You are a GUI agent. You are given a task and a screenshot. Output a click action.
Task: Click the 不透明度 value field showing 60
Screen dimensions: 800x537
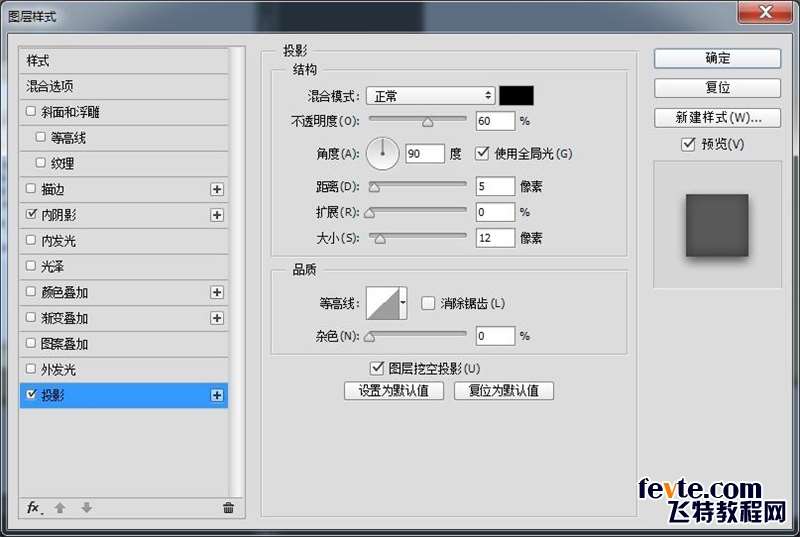pyautogui.click(x=495, y=121)
